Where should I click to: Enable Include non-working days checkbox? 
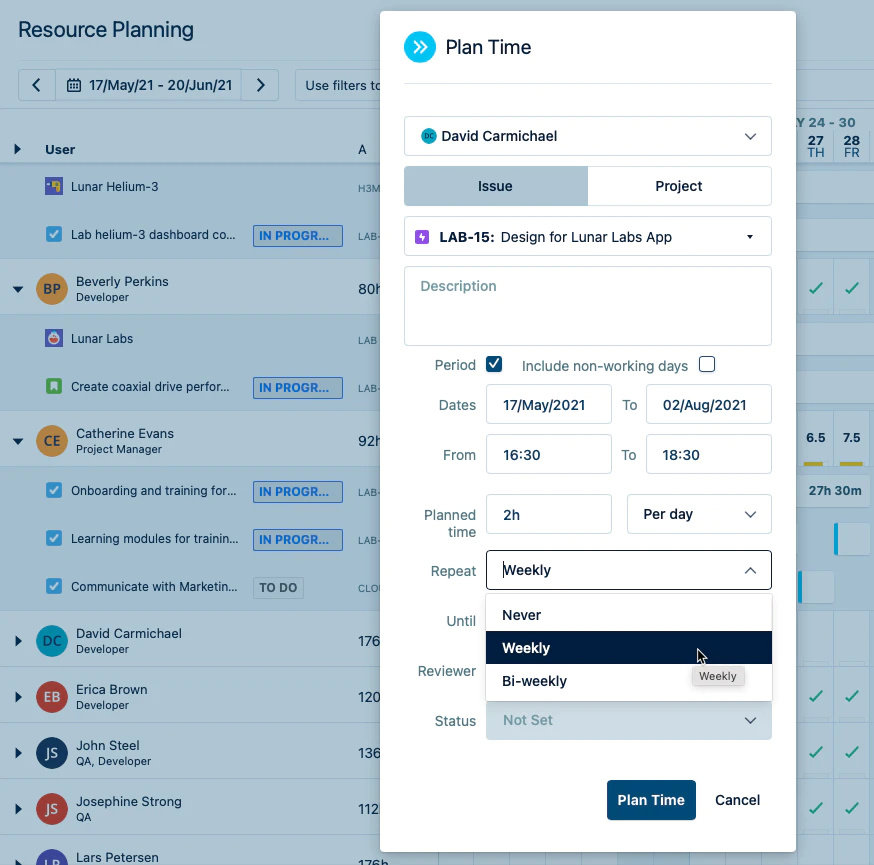[x=707, y=365]
